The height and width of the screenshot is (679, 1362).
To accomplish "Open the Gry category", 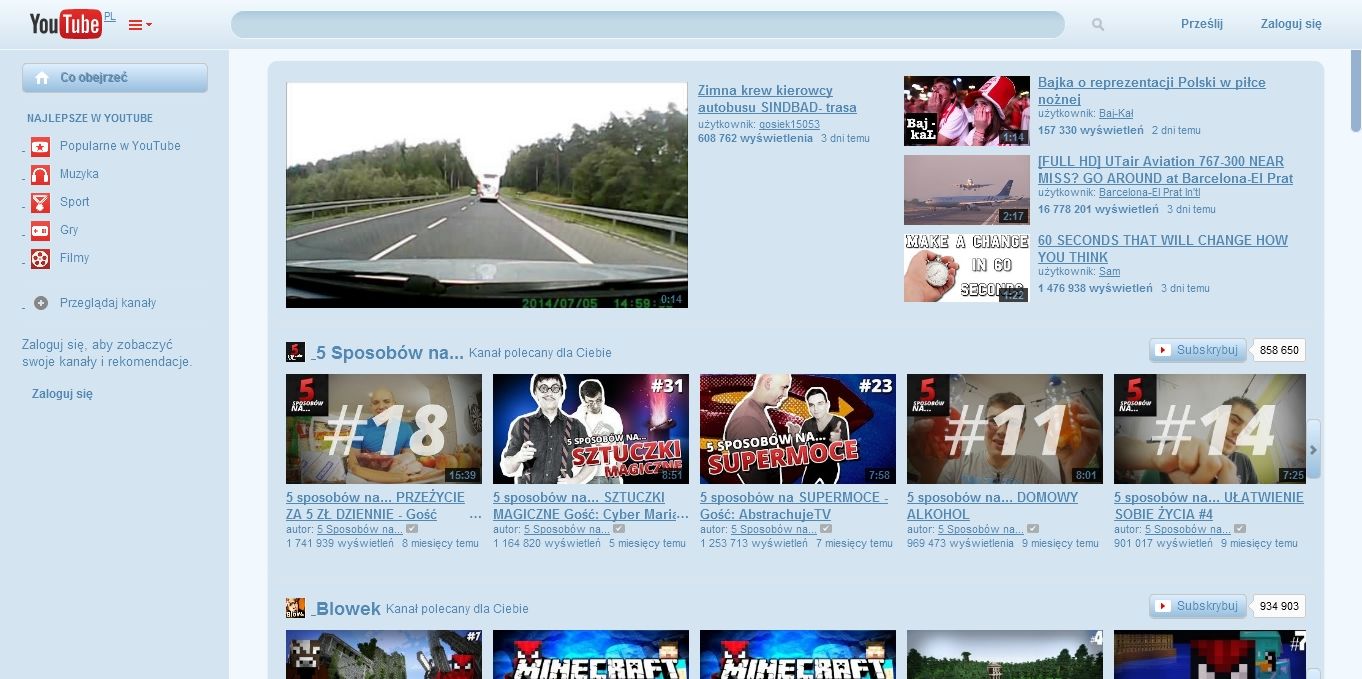I will click(69, 230).
